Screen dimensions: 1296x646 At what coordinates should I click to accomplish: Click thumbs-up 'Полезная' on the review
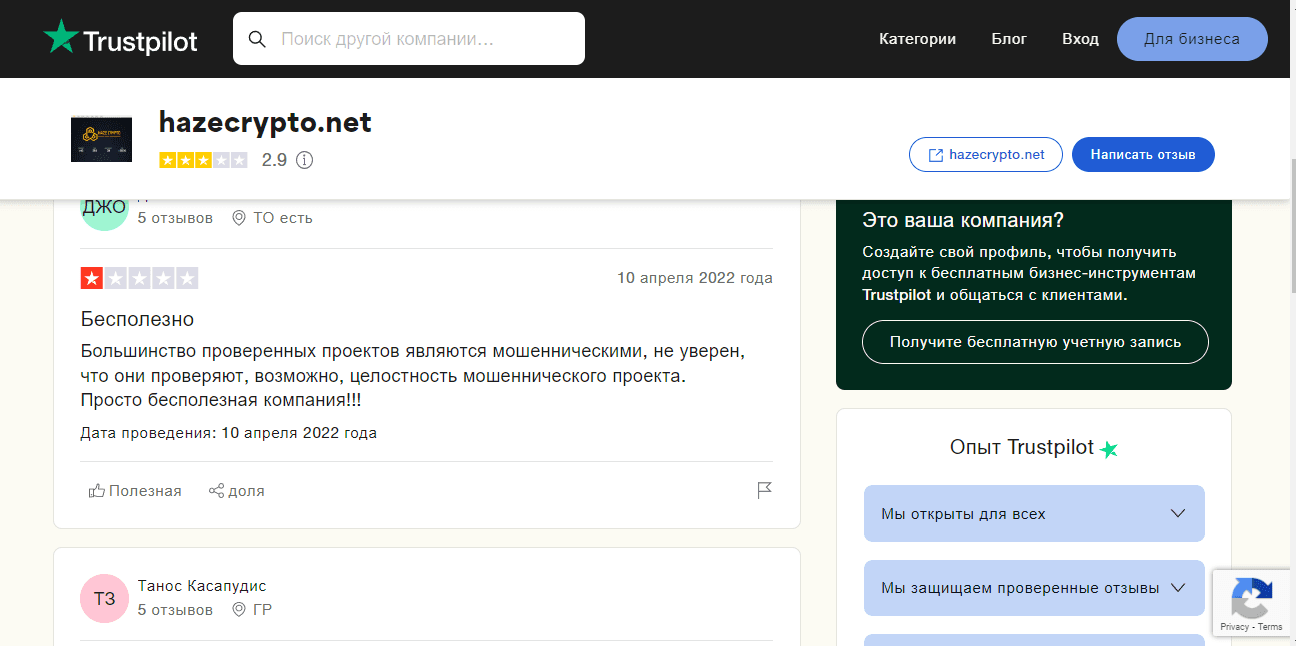(135, 491)
